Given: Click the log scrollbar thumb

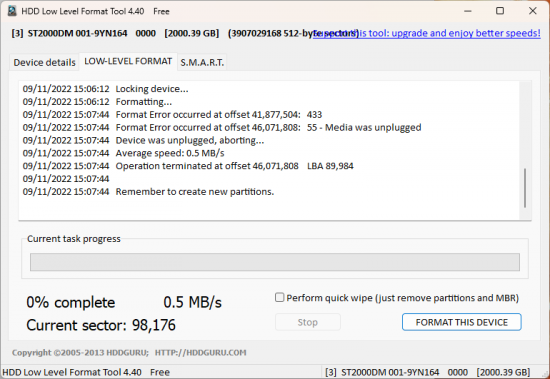Looking at the screenshot, I should coord(525,188).
